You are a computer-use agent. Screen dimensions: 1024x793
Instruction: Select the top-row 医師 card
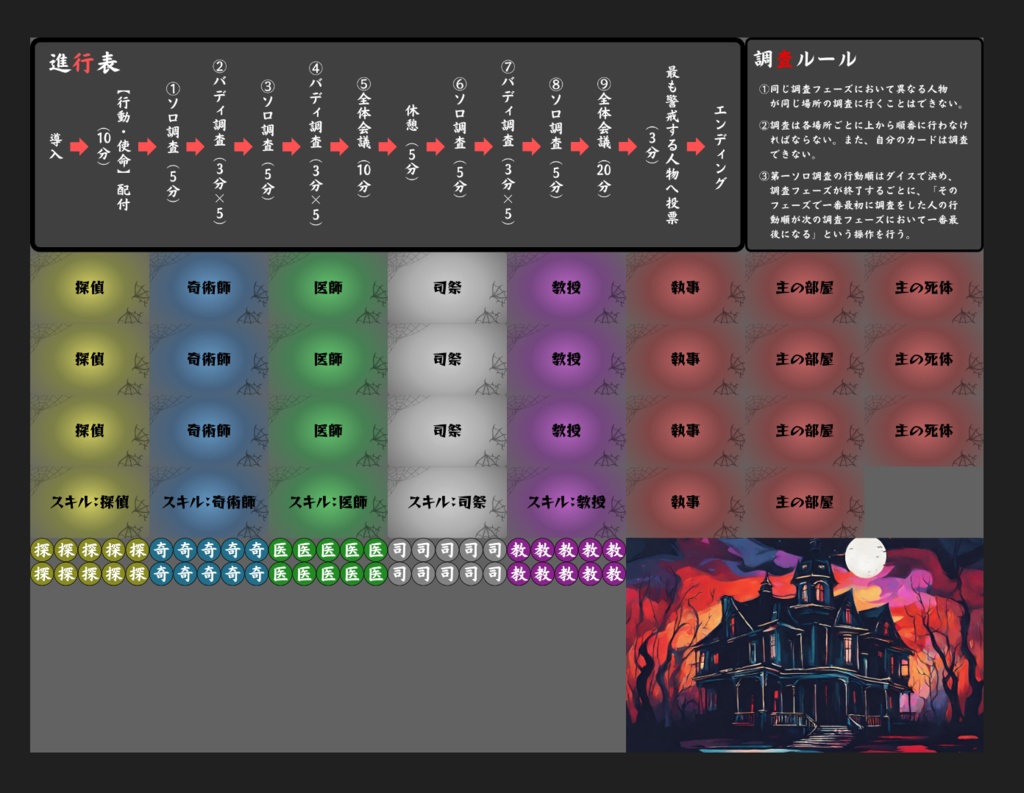click(x=328, y=288)
